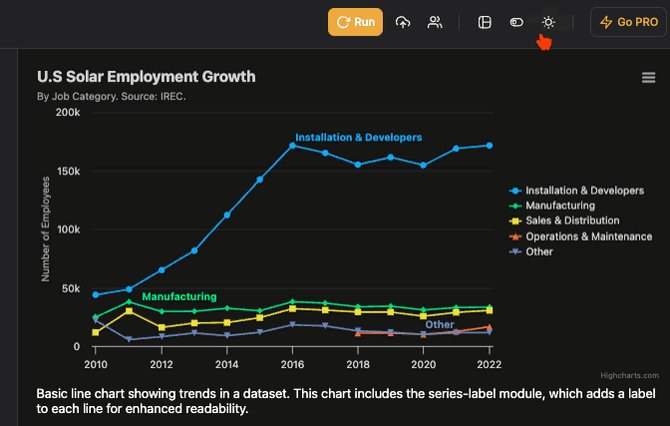
Task: Toggle Sales & Distribution legend series
Action: tap(564, 220)
